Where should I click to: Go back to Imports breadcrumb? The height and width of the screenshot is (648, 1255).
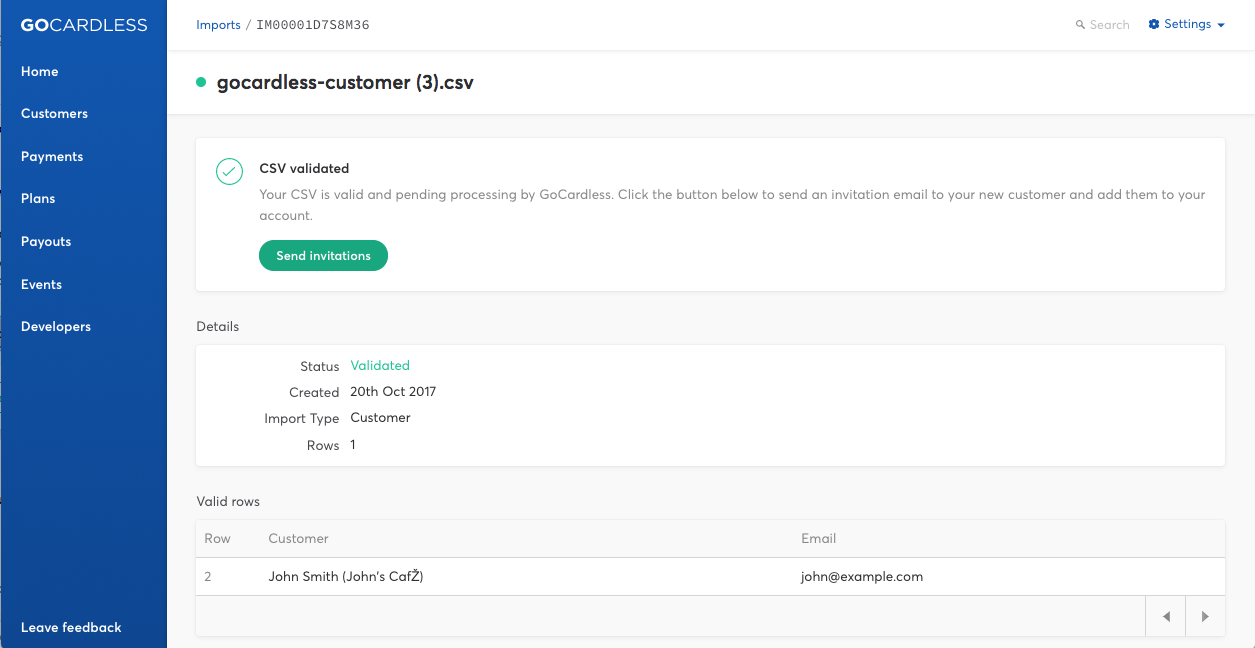pos(218,25)
